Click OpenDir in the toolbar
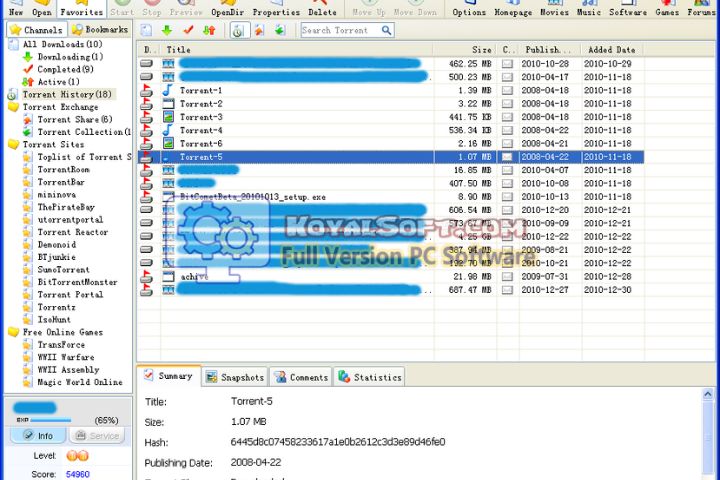 pos(227,8)
